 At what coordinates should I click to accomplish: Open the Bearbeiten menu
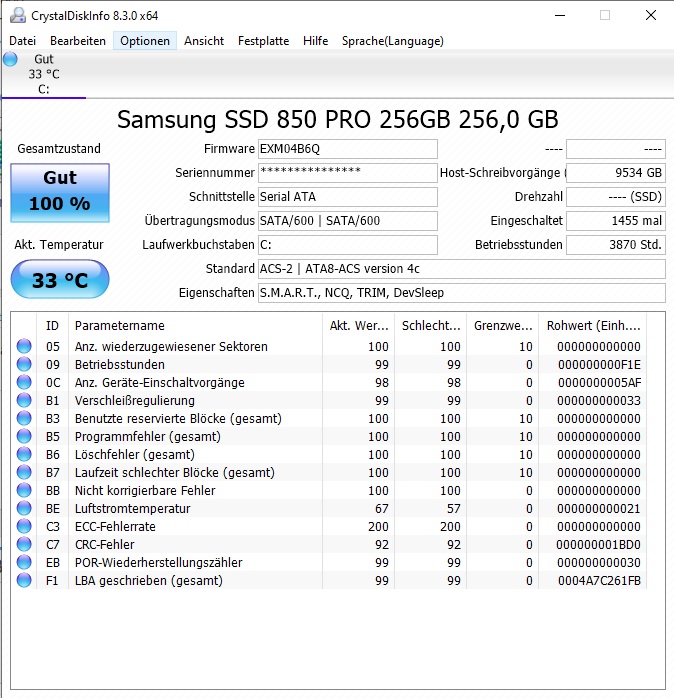click(78, 41)
